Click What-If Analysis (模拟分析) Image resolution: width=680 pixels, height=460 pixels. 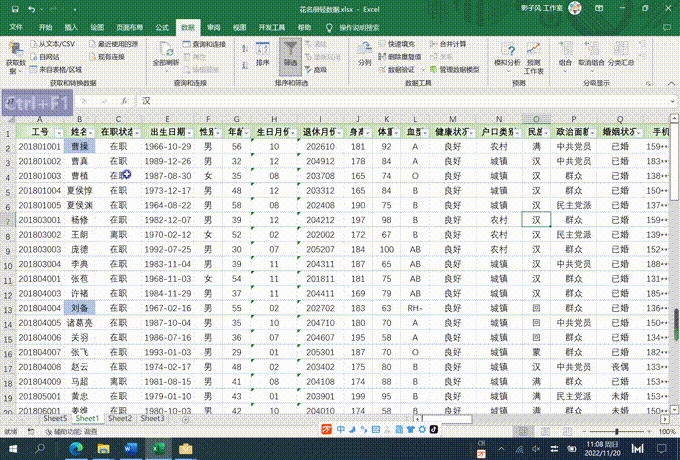click(x=507, y=57)
